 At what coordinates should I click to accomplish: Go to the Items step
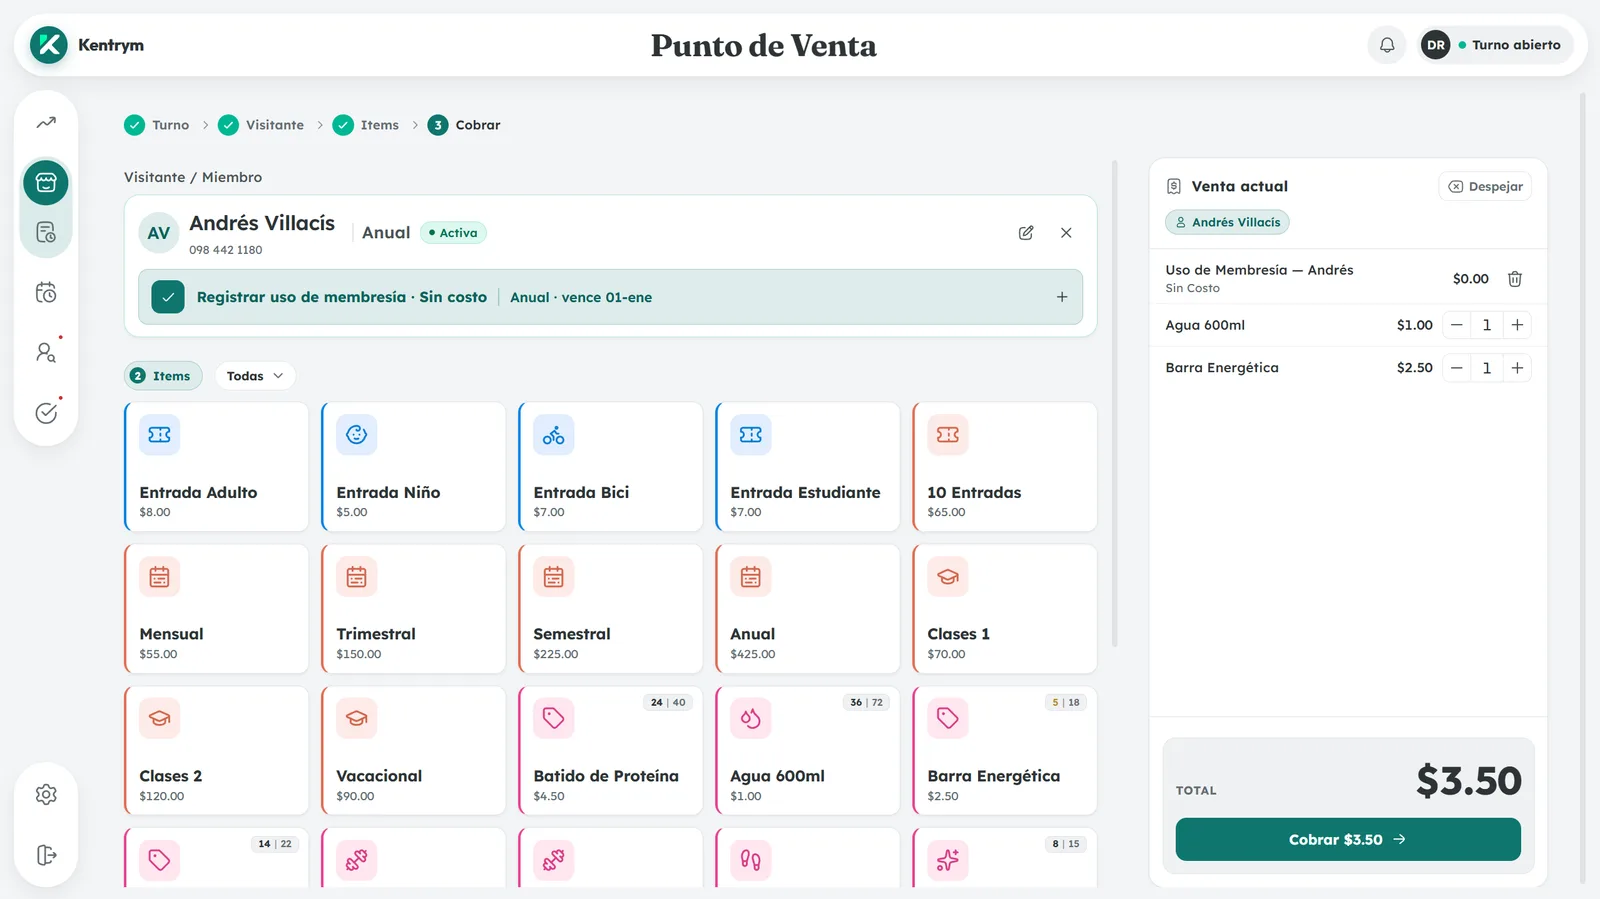pyautogui.click(x=366, y=125)
